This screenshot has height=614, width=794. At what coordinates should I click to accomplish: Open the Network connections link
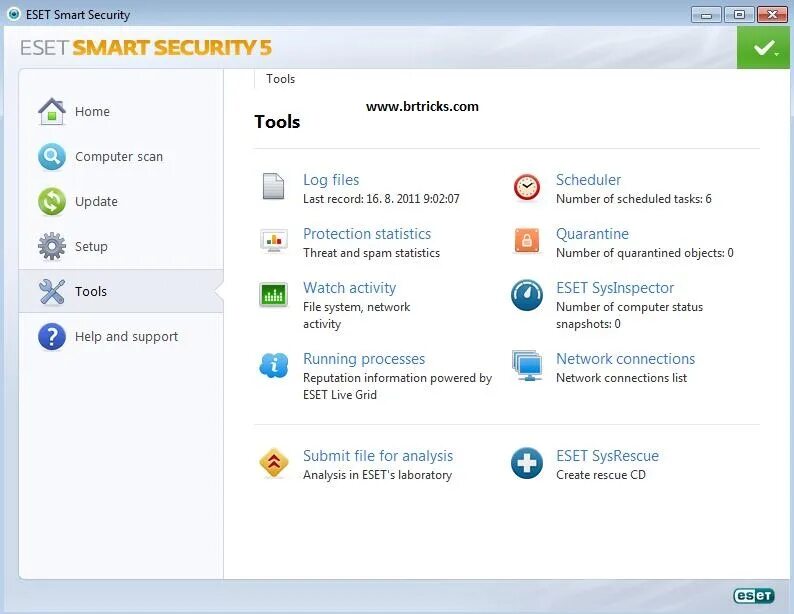pos(625,358)
